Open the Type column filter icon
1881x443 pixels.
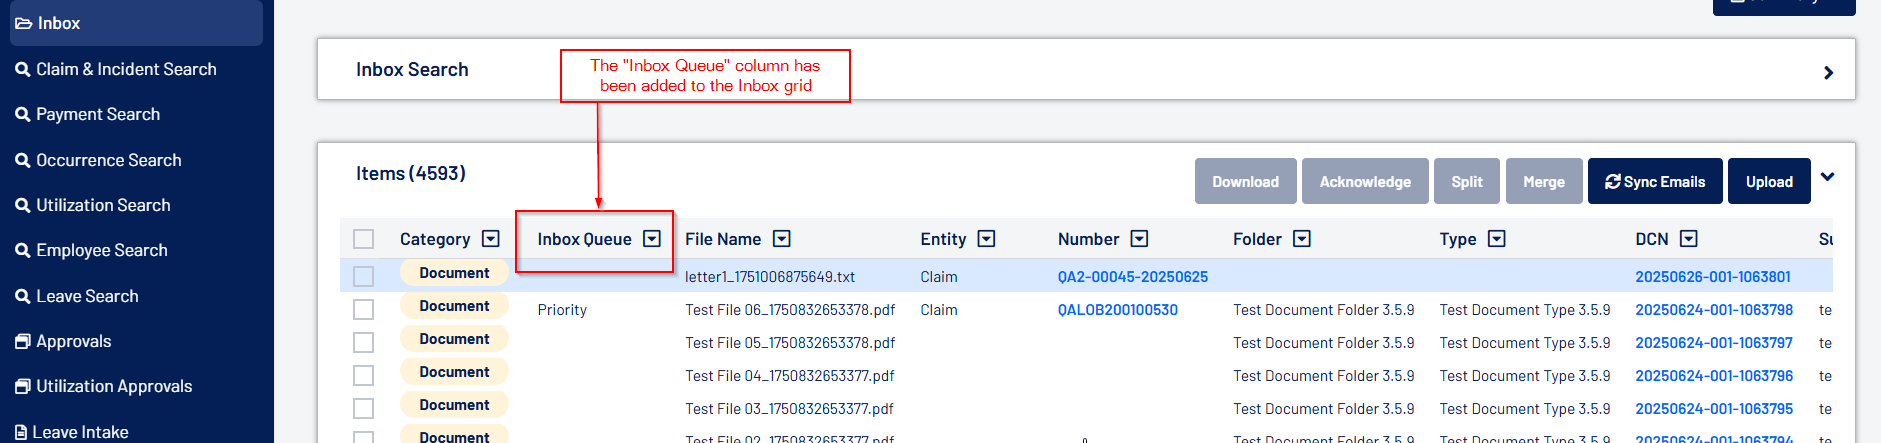point(1496,239)
